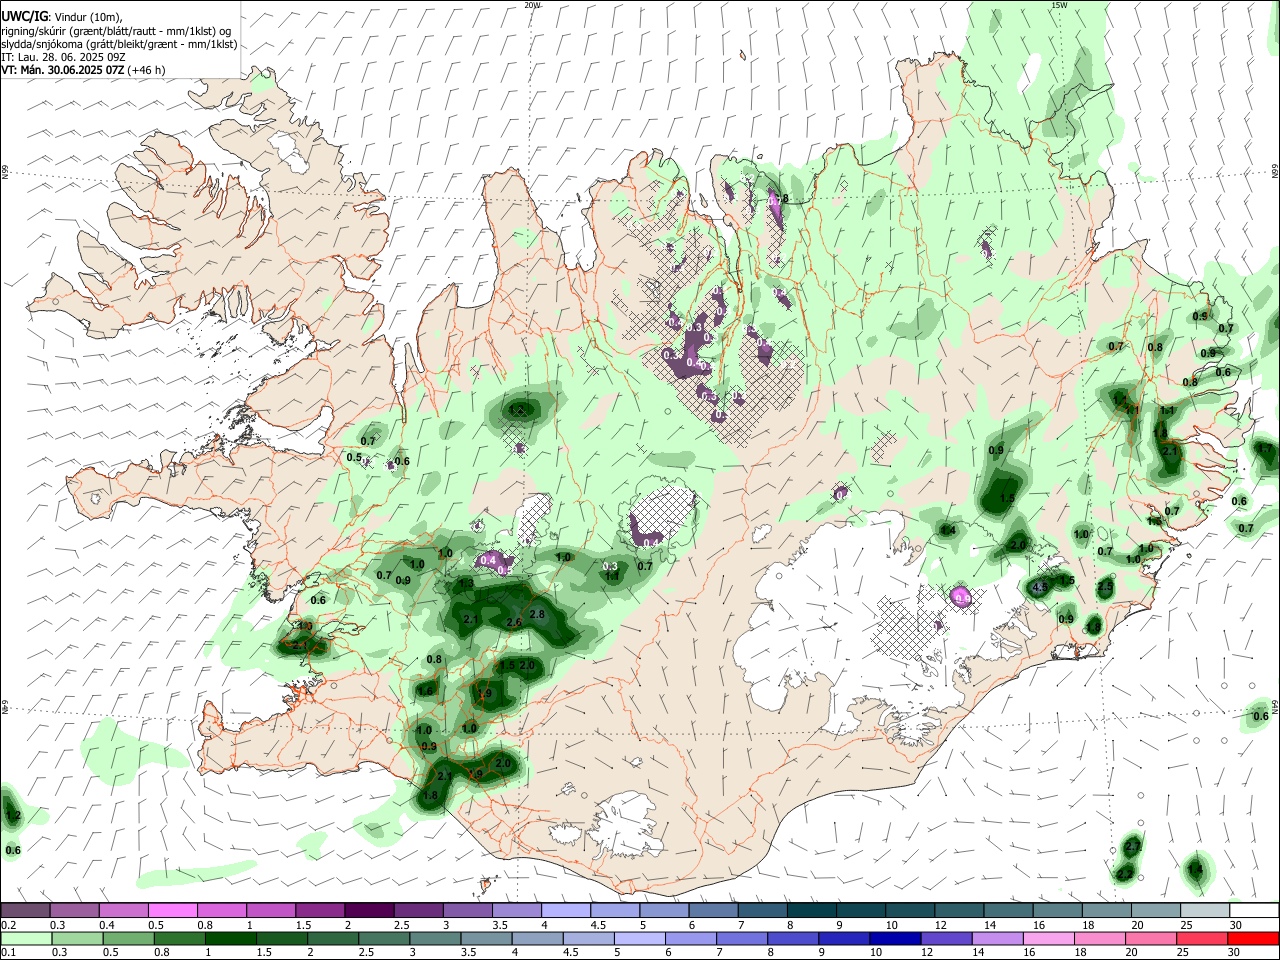
Task: Click the bright red rain swatch after 30
Action: tap(1252, 938)
